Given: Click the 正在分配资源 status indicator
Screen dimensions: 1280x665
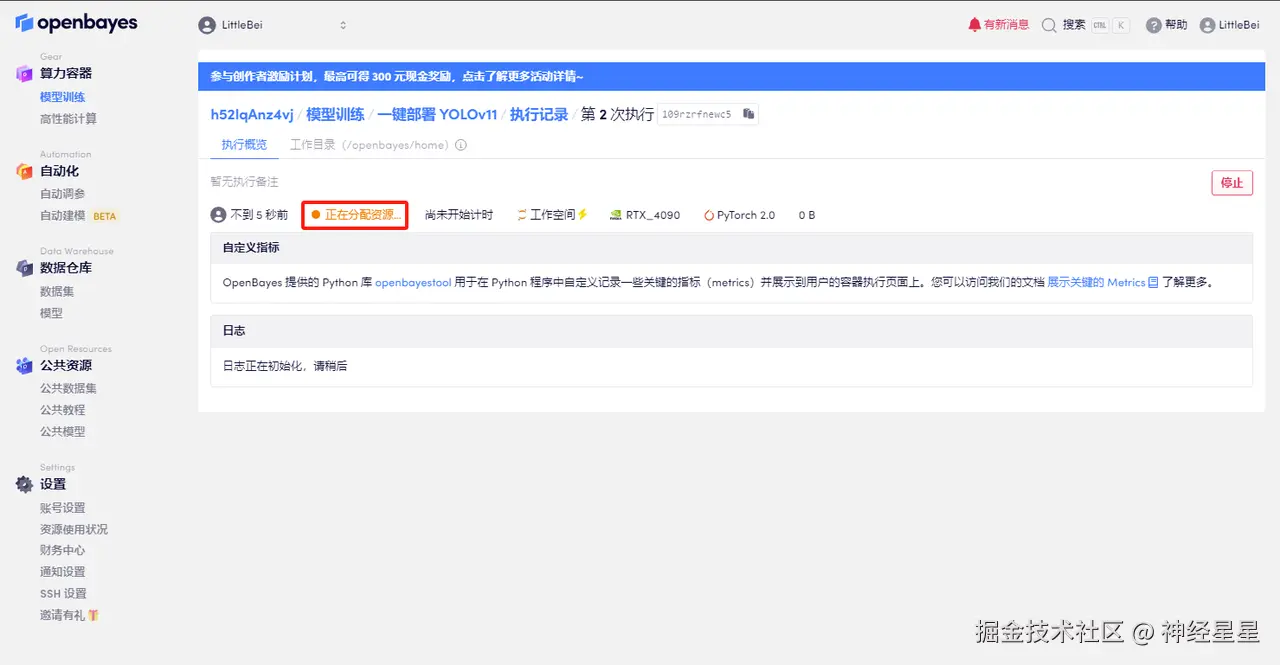Looking at the screenshot, I should point(354,214).
